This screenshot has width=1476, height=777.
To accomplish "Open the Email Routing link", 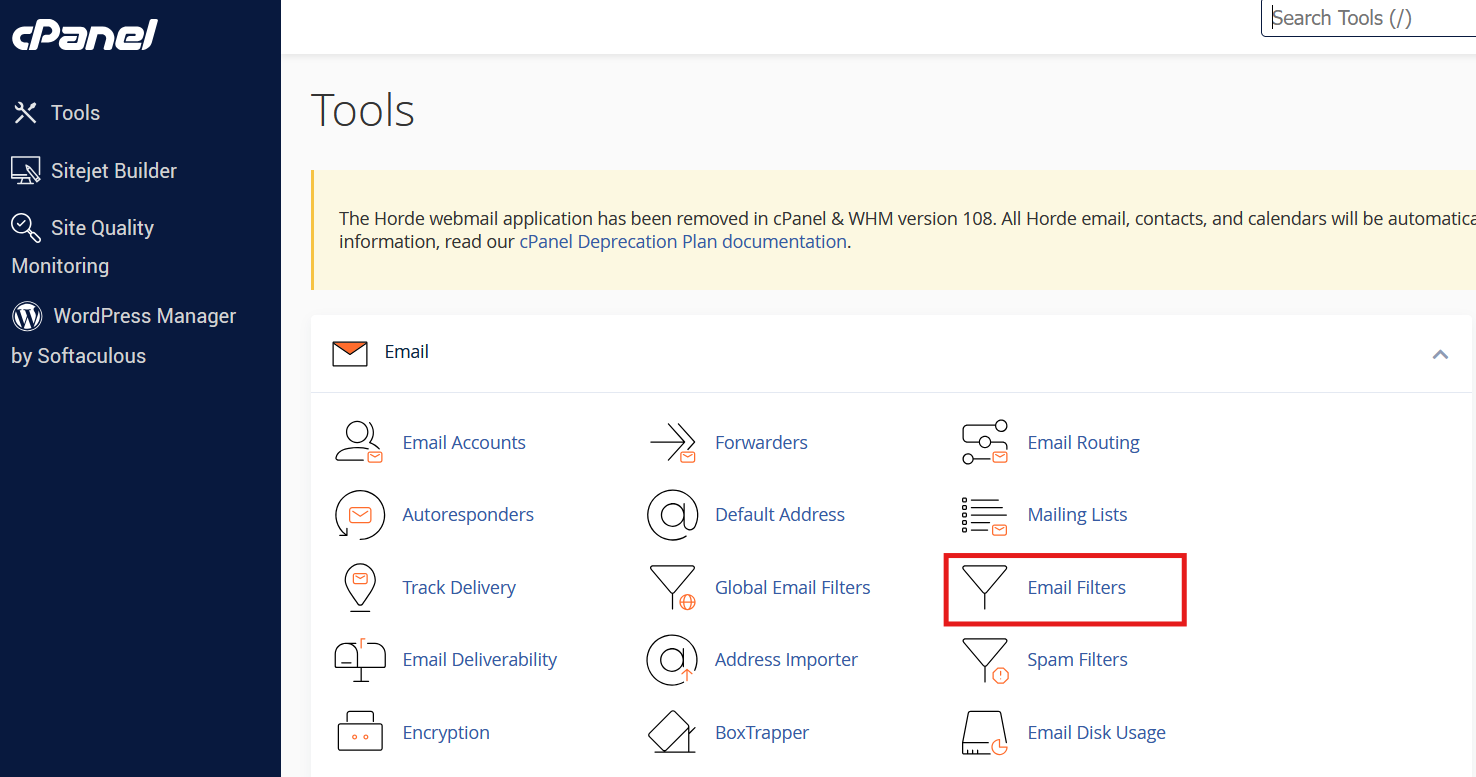I will [1083, 443].
